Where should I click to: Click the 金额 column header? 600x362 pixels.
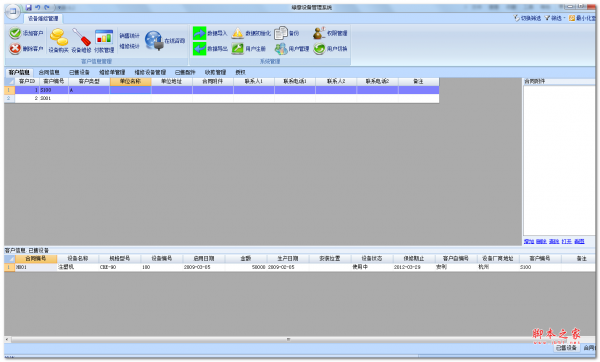click(x=246, y=259)
